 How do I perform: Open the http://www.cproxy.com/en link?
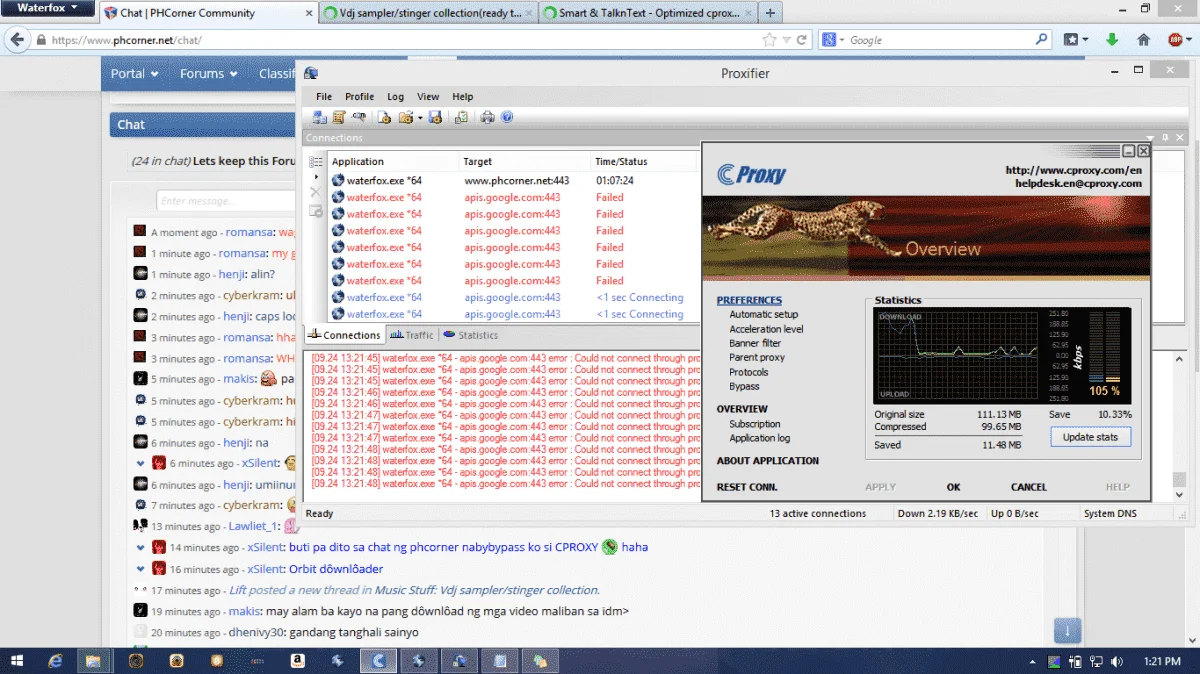click(x=1073, y=170)
